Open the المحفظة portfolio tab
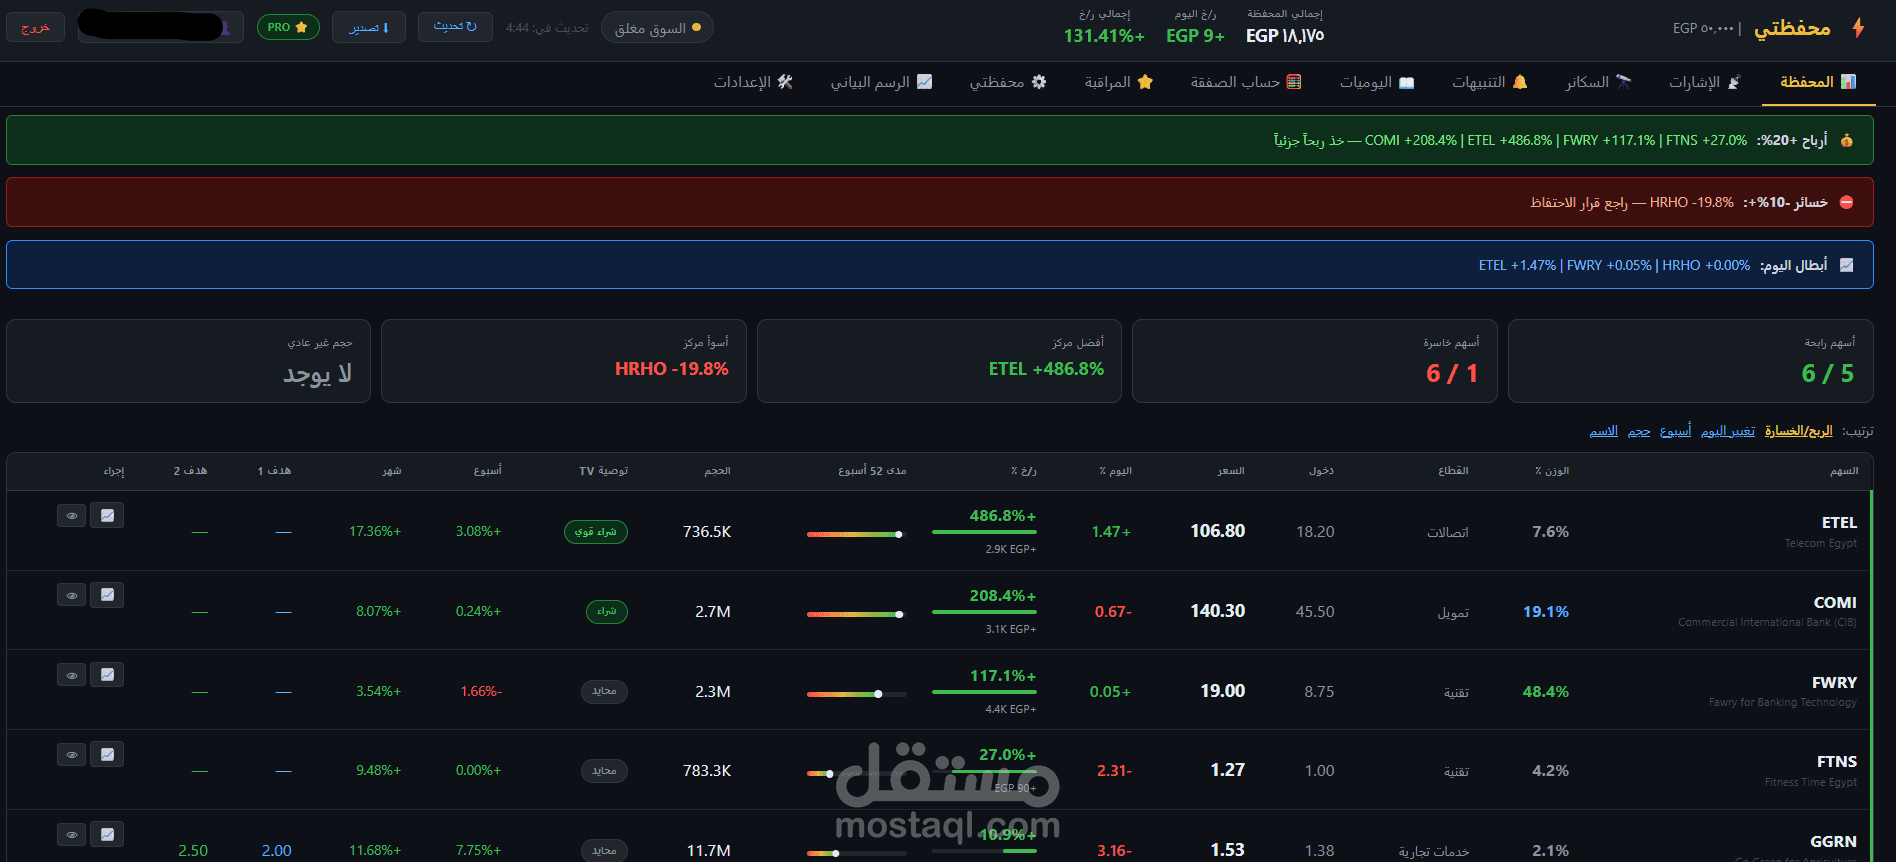1896x862 pixels. (x=1818, y=82)
